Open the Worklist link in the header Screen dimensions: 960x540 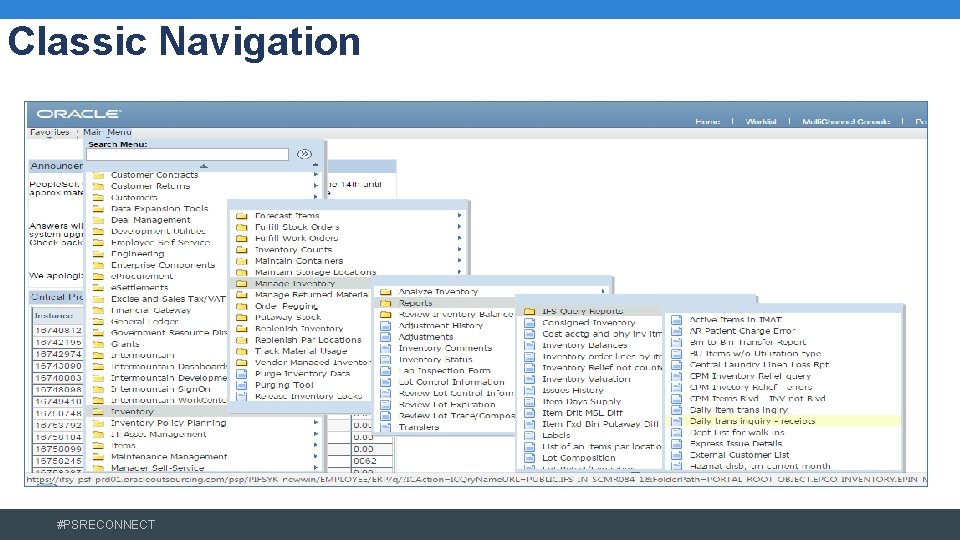(x=761, y=122)
